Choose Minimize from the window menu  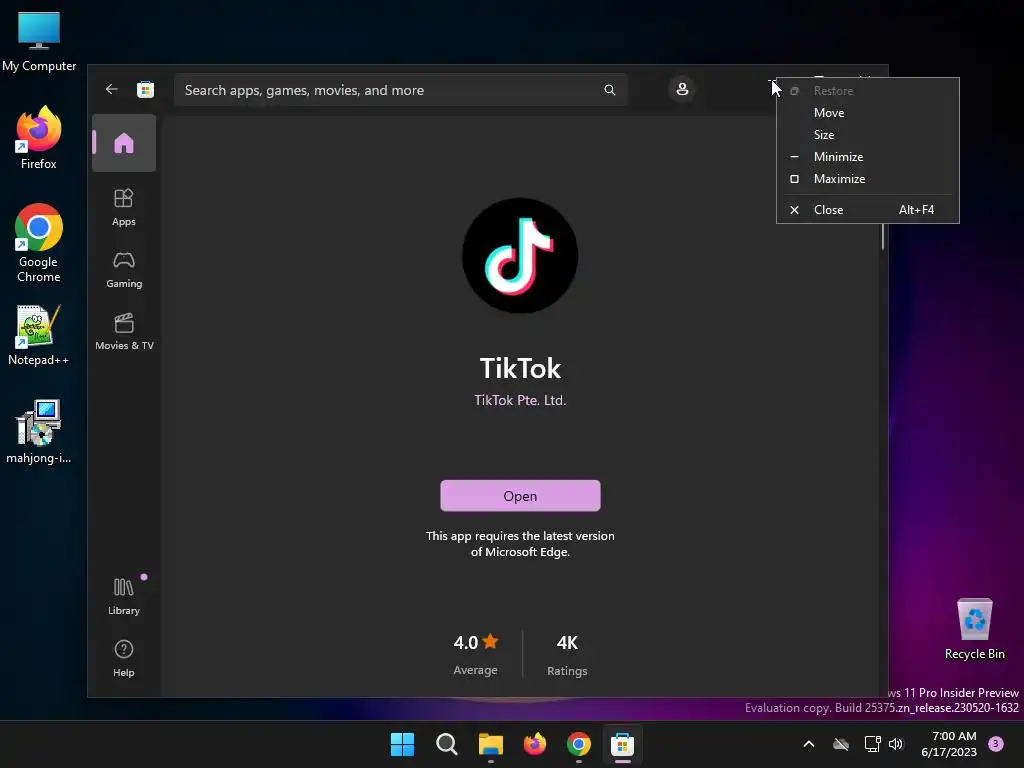(x=867, y=157)
